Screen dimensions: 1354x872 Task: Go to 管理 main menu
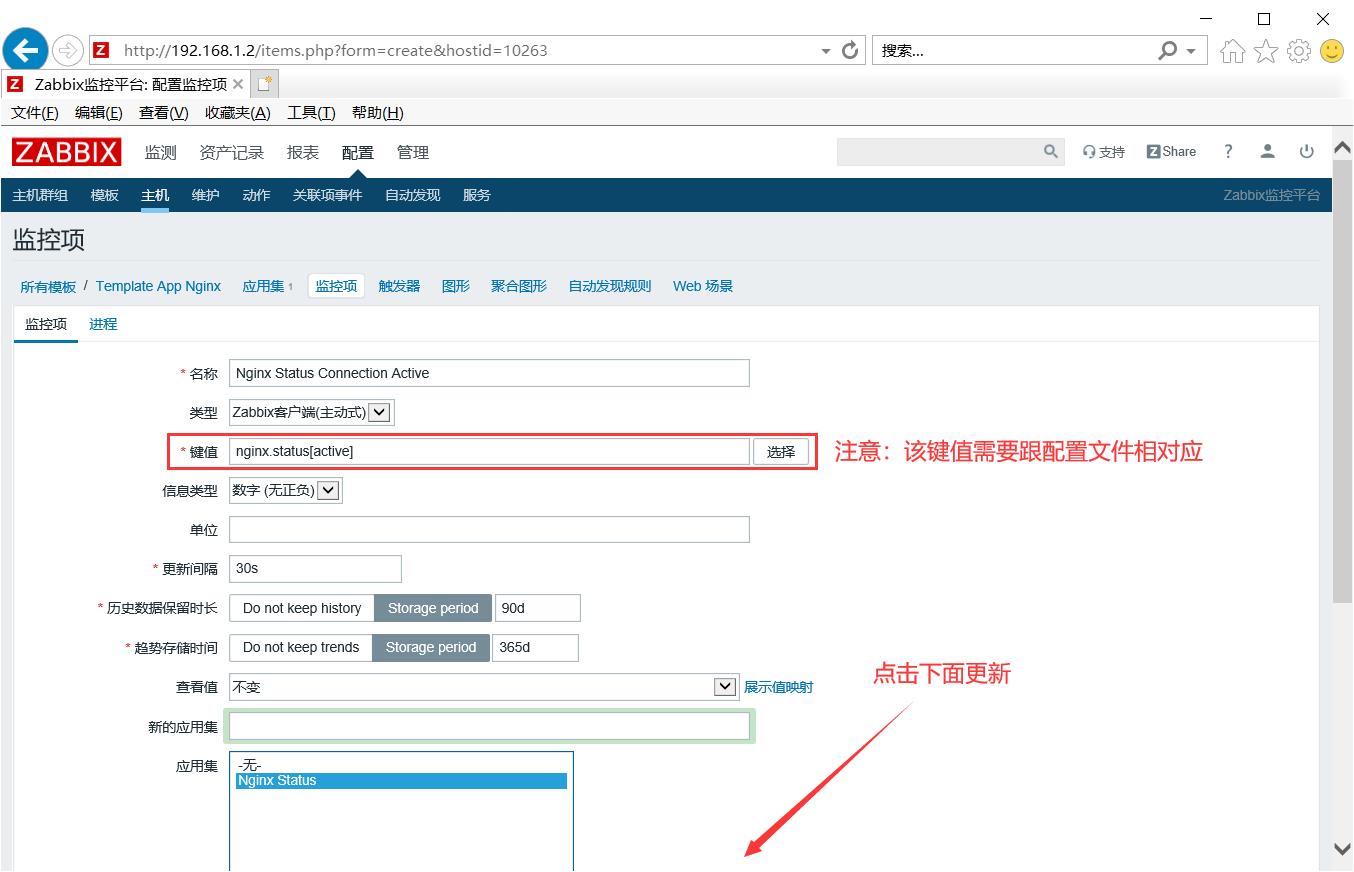(412, 152)
